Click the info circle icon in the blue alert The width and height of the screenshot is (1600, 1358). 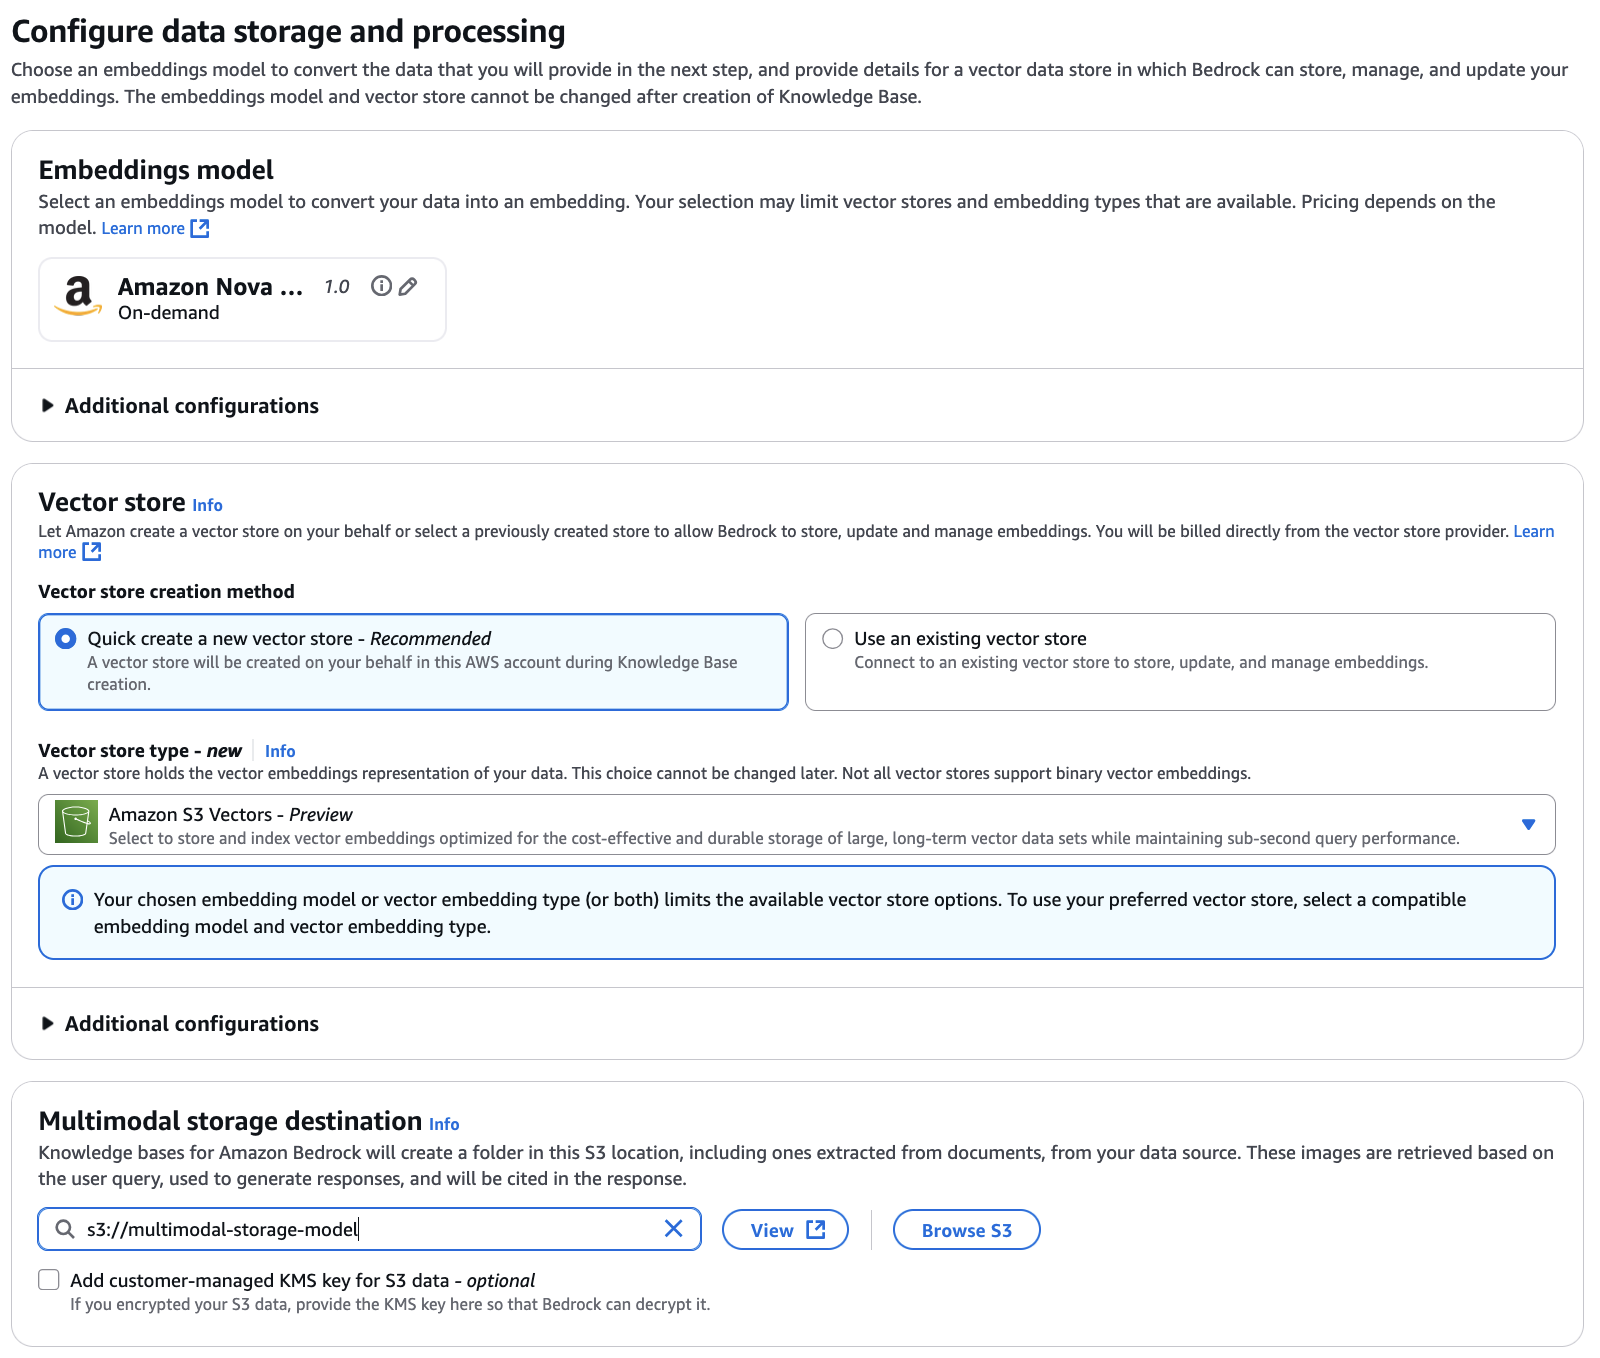pyautogui.click(x=73, y=900)
